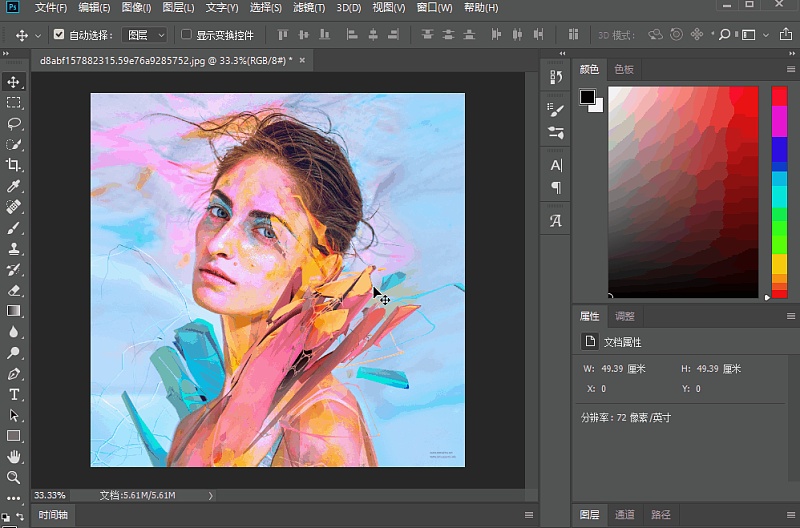This screenshot has width=800, height=528.
Task: Select the Rectangular Marquee tool
Action: [14, 103]
